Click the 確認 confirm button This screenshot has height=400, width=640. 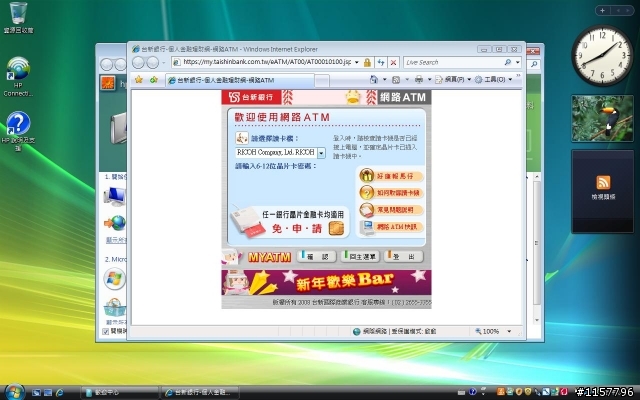(316, 256)
